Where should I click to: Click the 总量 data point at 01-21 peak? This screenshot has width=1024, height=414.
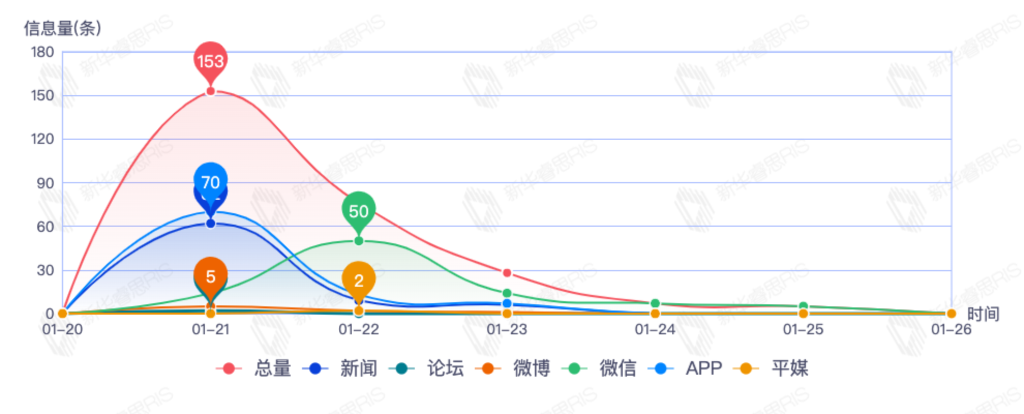[210, 91]
